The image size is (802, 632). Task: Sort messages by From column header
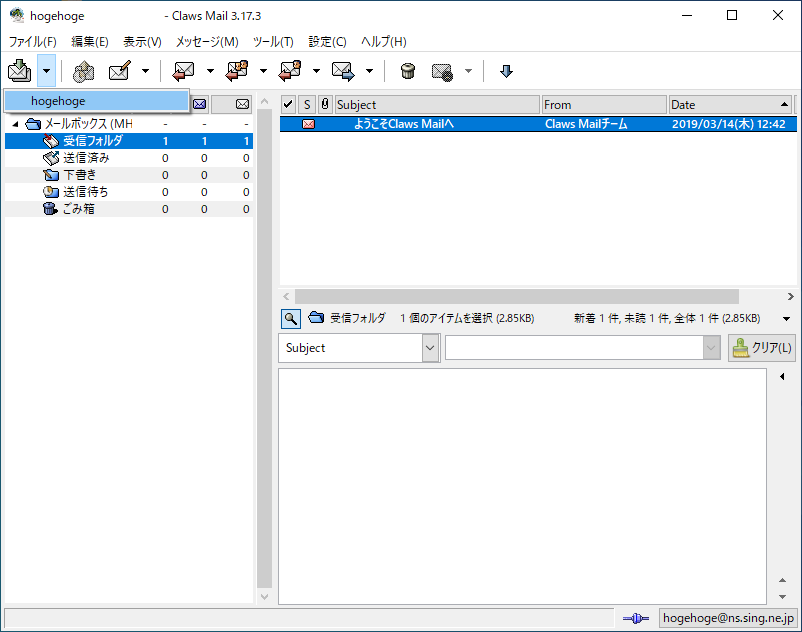tap(605, 104)
